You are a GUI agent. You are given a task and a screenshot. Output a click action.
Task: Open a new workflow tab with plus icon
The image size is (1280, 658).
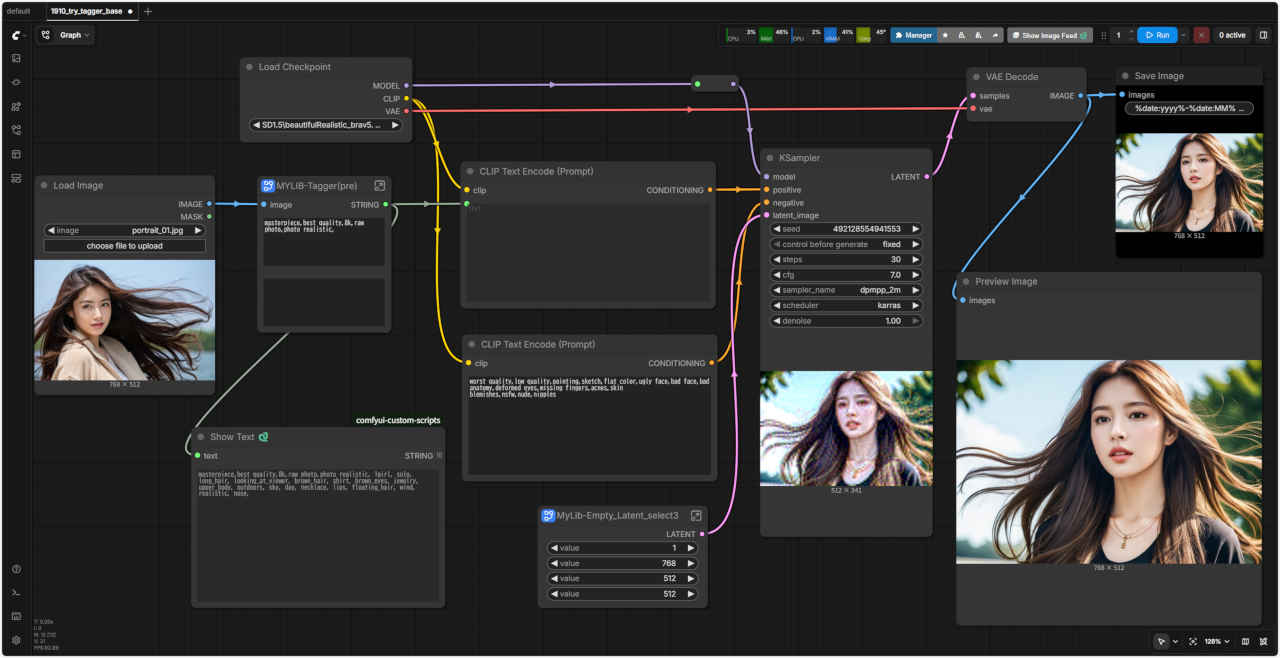pyautogui.click(x=148, y=11)
